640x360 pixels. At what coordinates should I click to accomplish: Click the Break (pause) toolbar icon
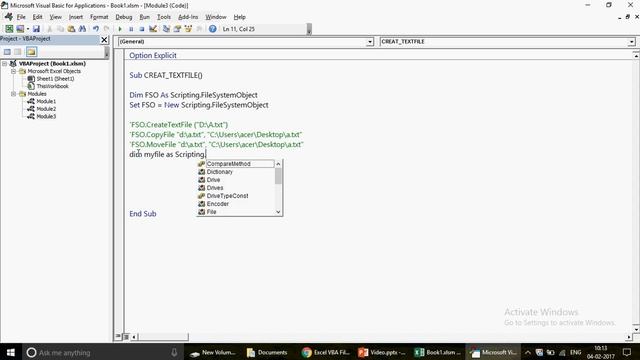131,29
